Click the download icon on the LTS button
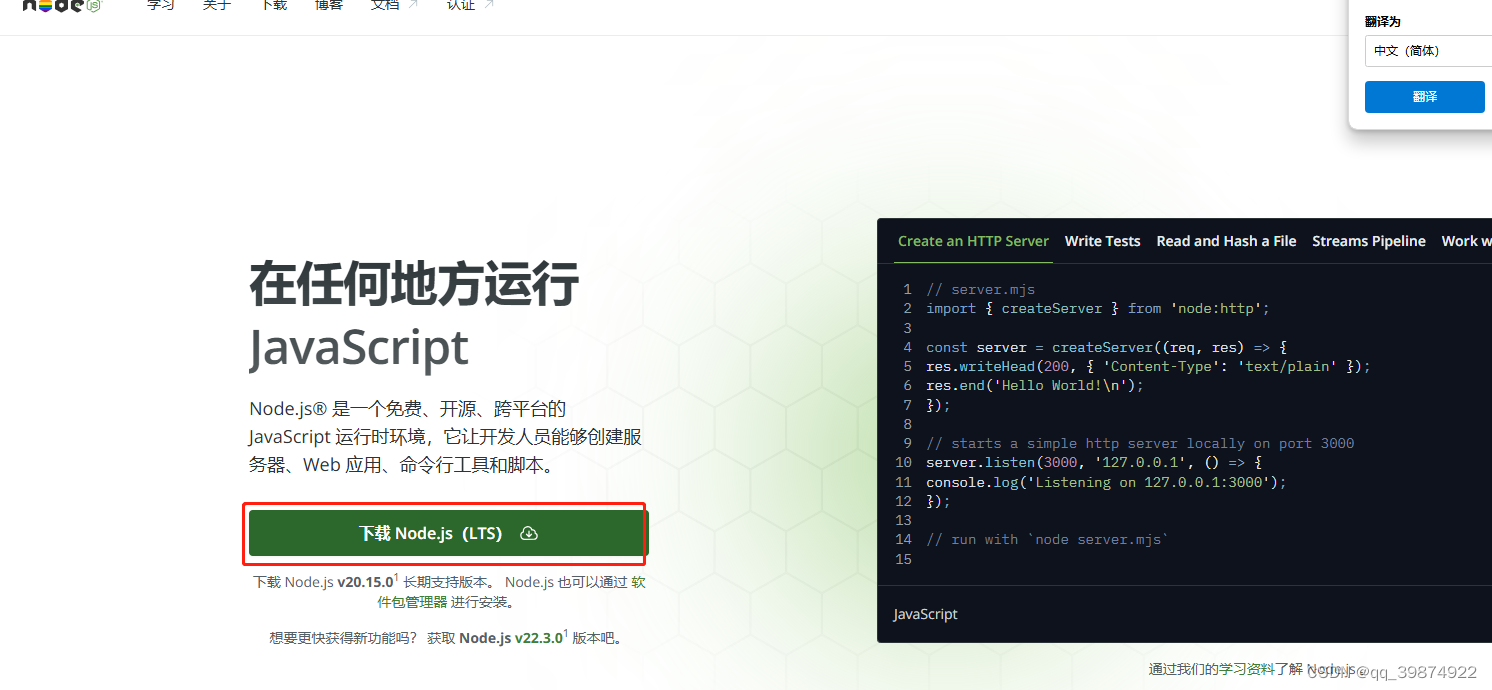Image resolution: width=1492 pixels, height=690 pixels. point(529,533)
